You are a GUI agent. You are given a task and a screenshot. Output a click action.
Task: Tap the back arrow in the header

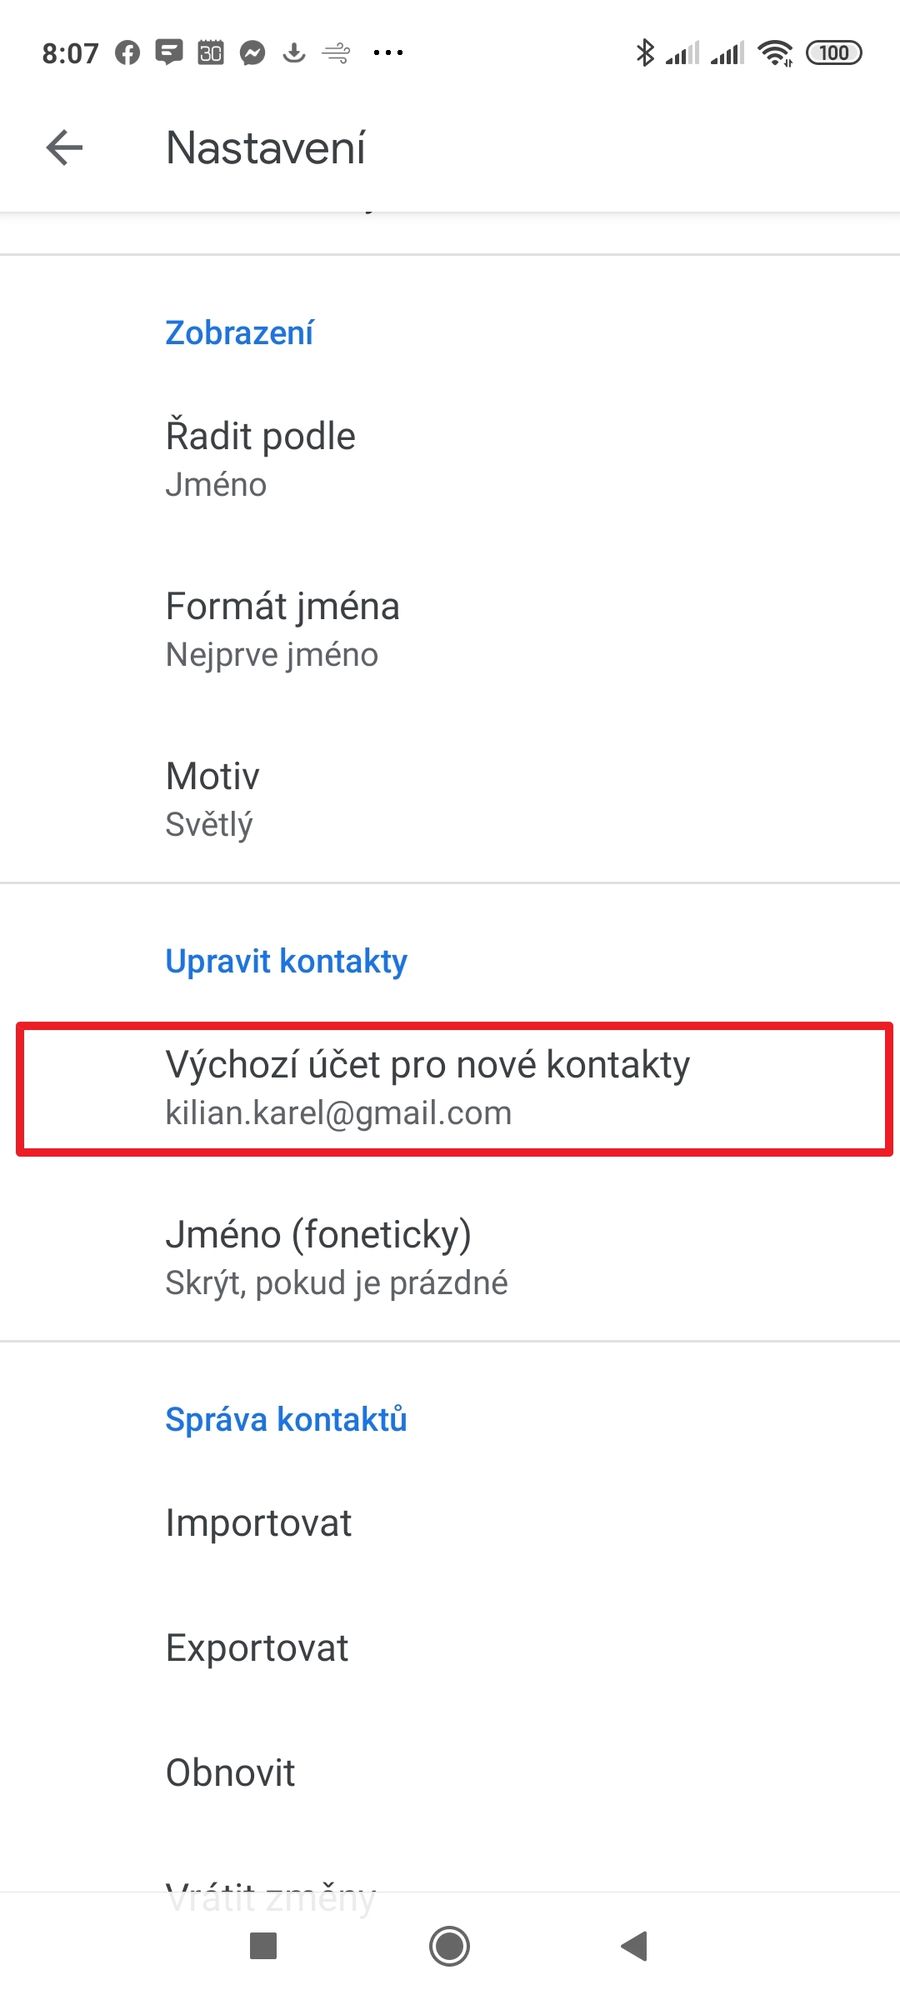coord(65,148)
